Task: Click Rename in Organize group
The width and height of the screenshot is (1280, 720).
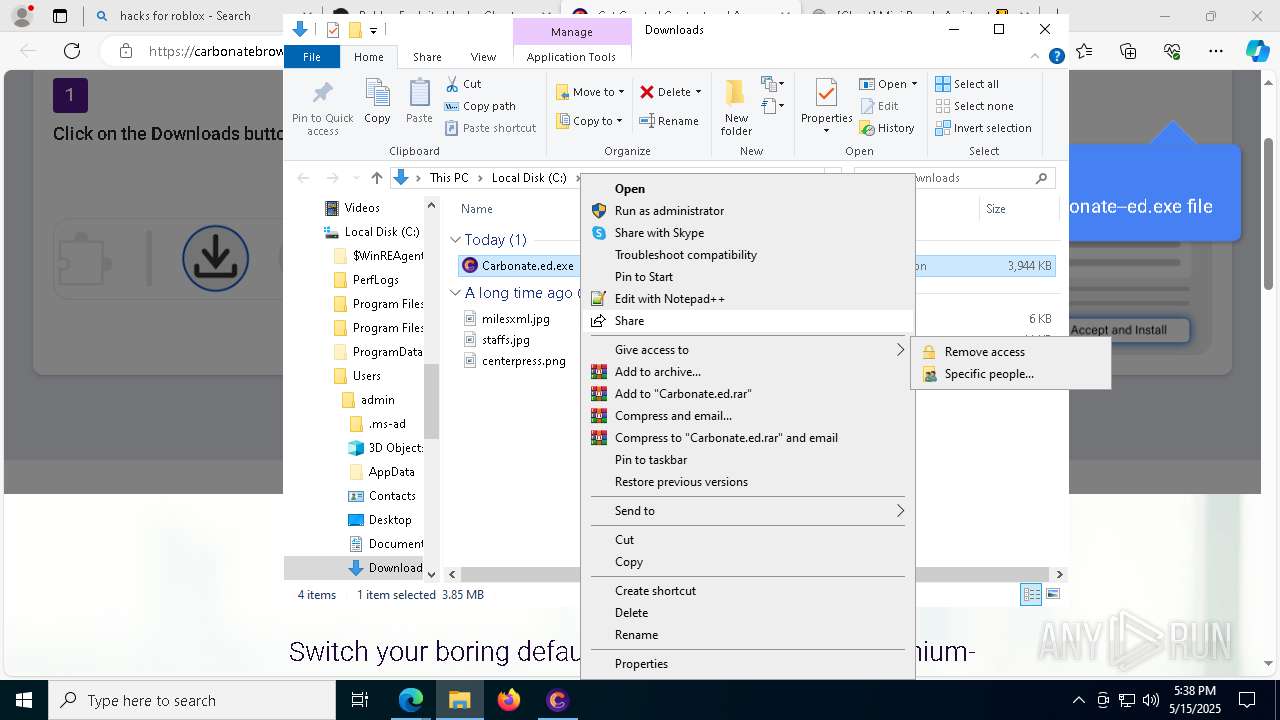Action: click(669, 121)
